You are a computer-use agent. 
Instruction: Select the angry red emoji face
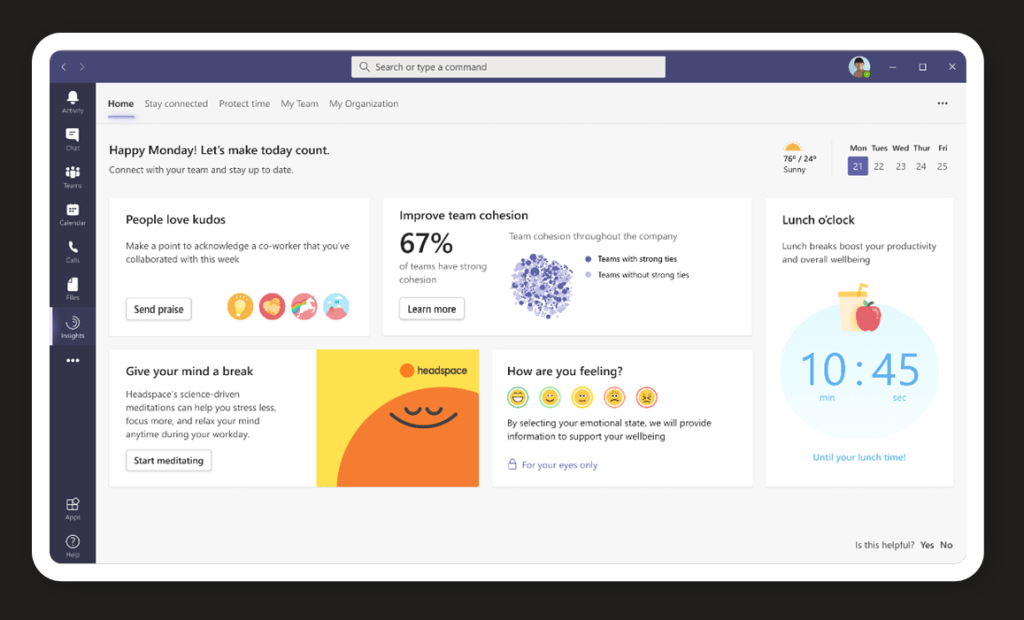(646, 397)
